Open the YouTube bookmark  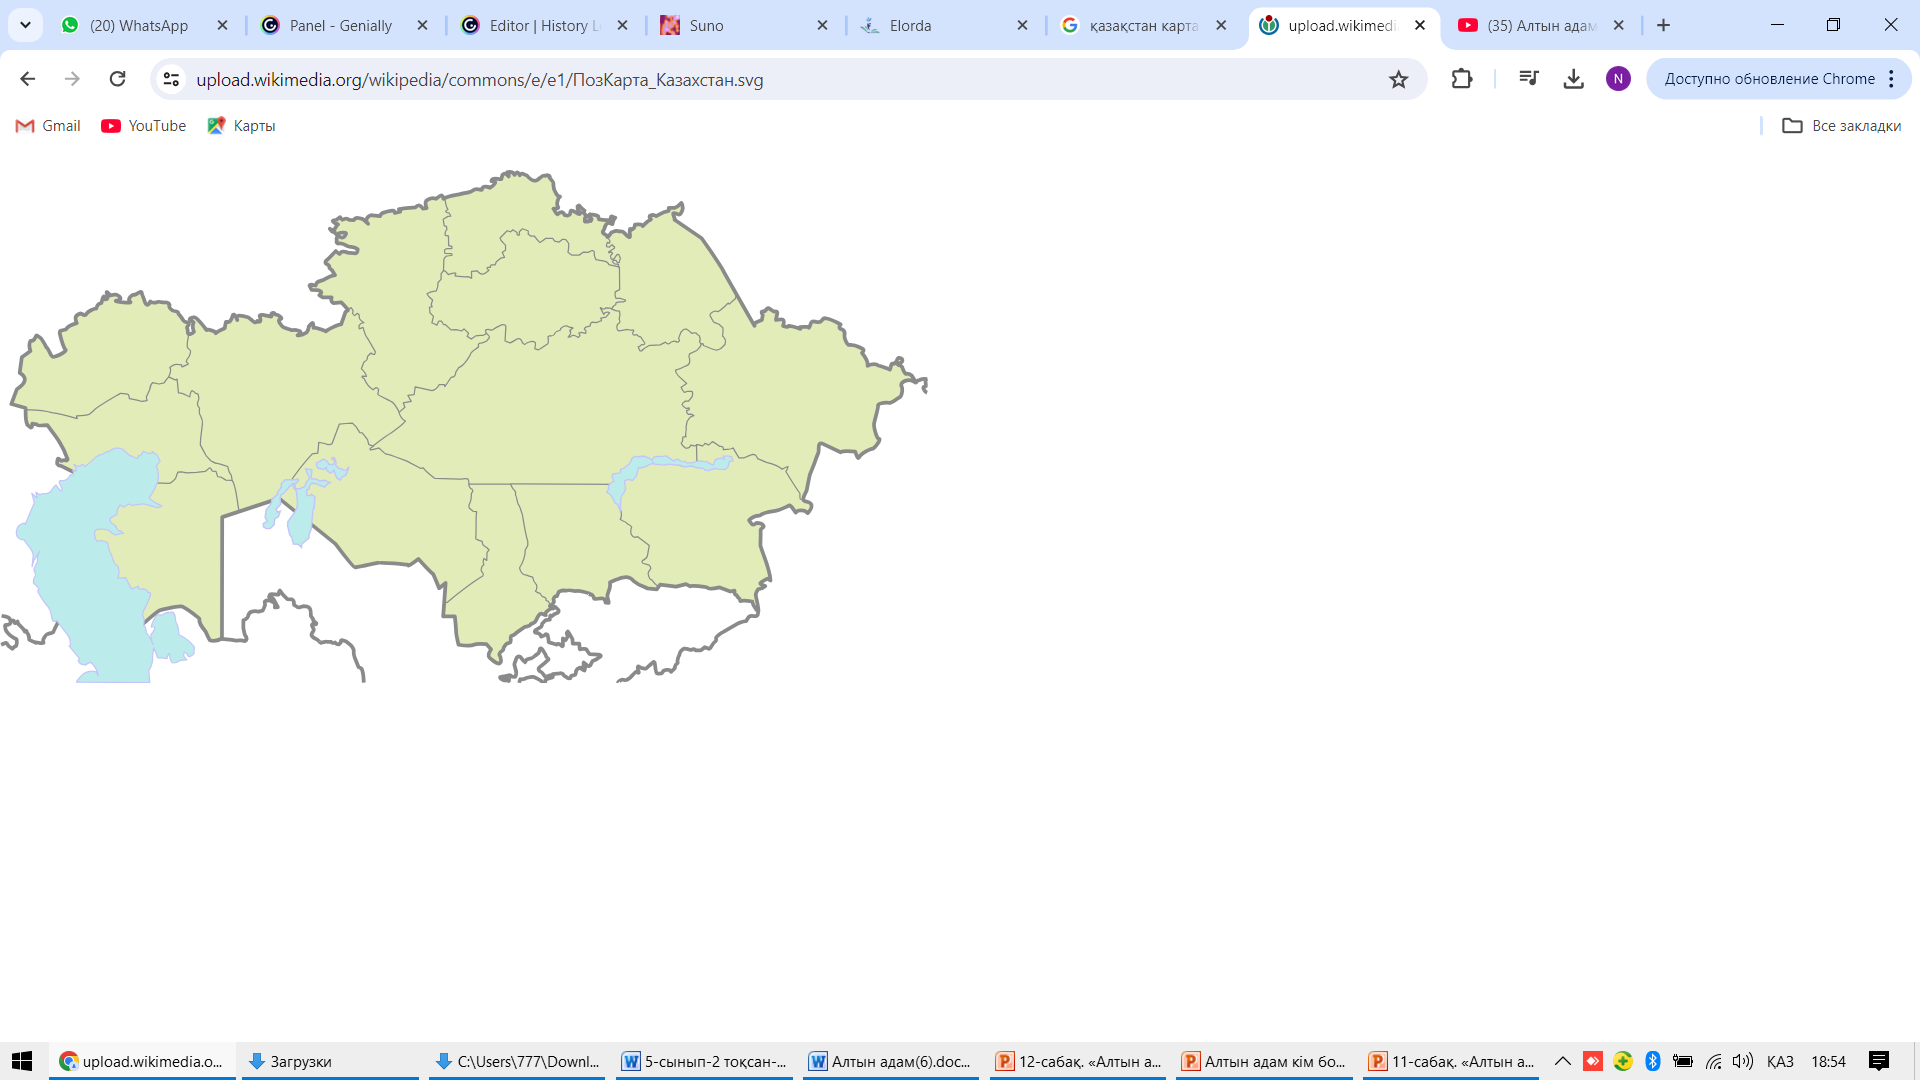(x=144, y=125)
